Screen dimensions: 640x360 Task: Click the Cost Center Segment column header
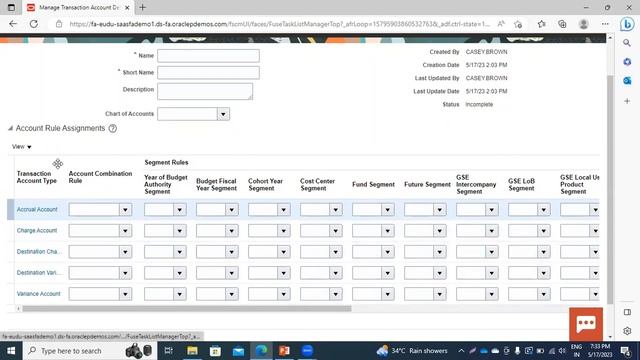click(x=318, y=184)
